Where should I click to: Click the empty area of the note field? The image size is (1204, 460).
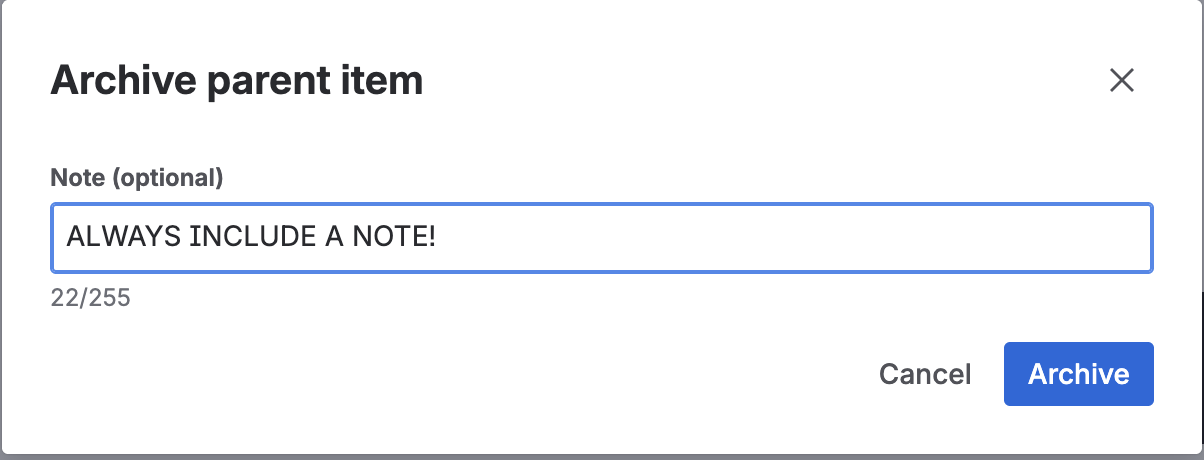click(x=800, y=237)
